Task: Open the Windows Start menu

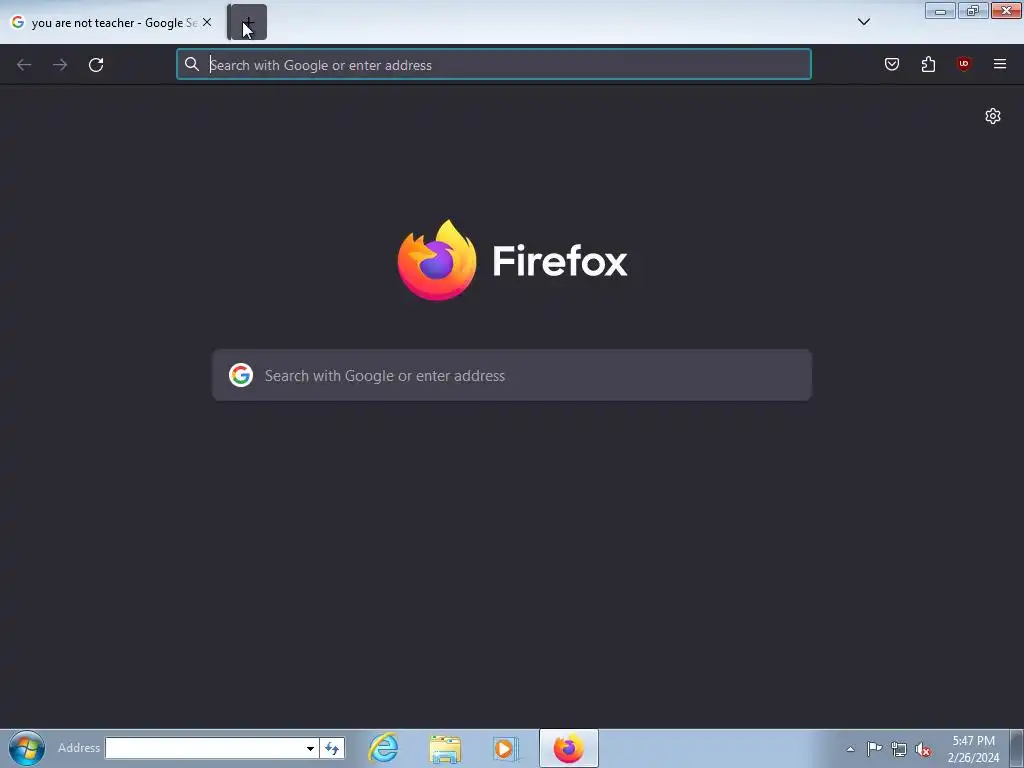Action: click(x=27, y=748)
